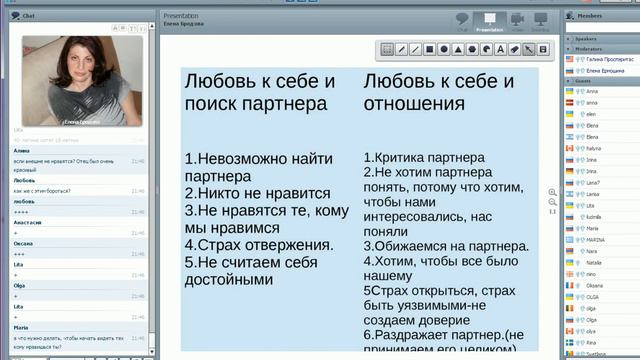Zoom in on the presentation slide

pos(552,192)
